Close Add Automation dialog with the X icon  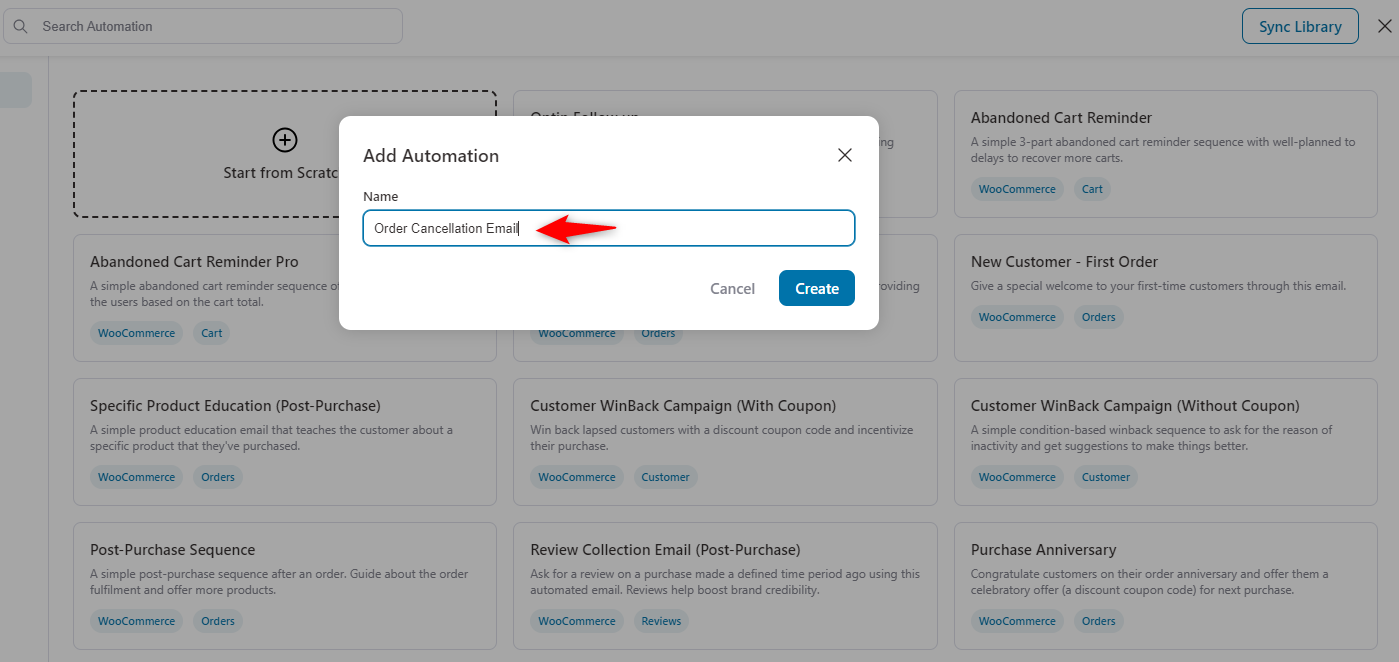click(845, 155)
